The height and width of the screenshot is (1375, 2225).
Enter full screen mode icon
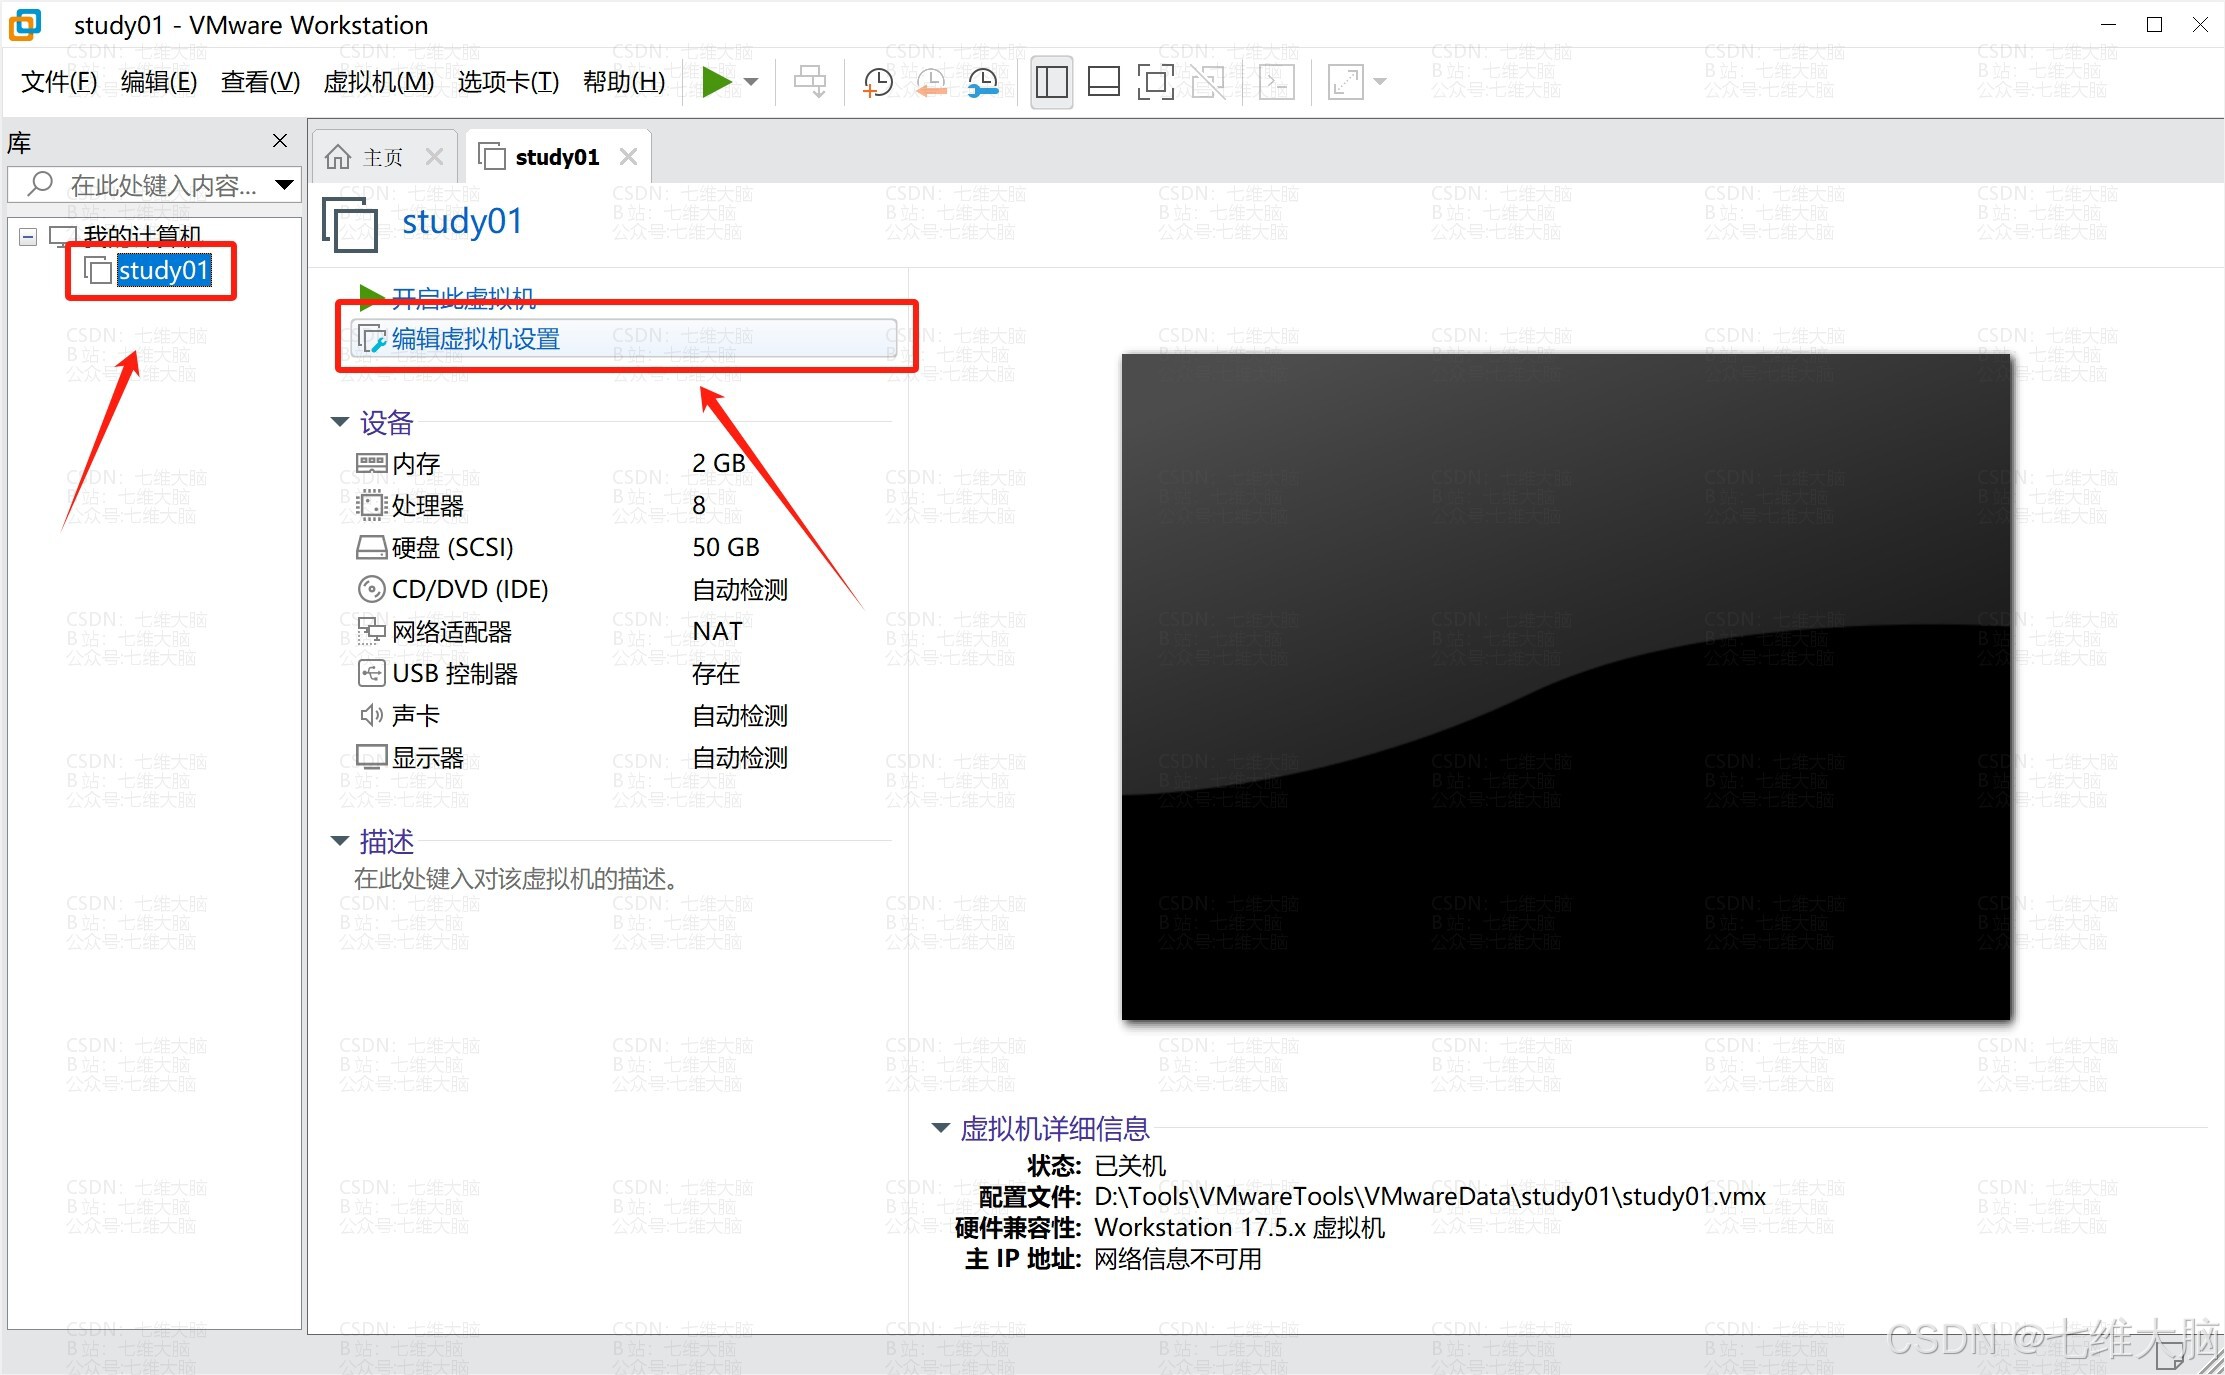point(1155,82)
